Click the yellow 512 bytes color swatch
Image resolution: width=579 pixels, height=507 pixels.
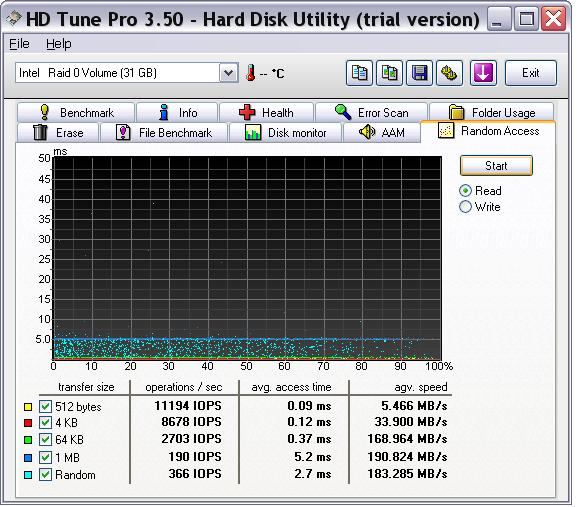tap(28, 407)
